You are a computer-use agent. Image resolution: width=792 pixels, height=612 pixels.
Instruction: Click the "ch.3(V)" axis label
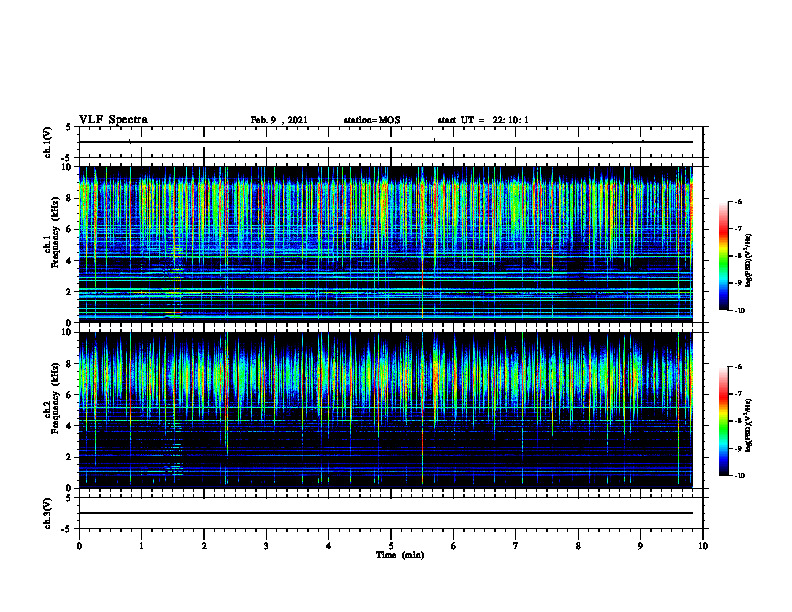pos(47,513)
